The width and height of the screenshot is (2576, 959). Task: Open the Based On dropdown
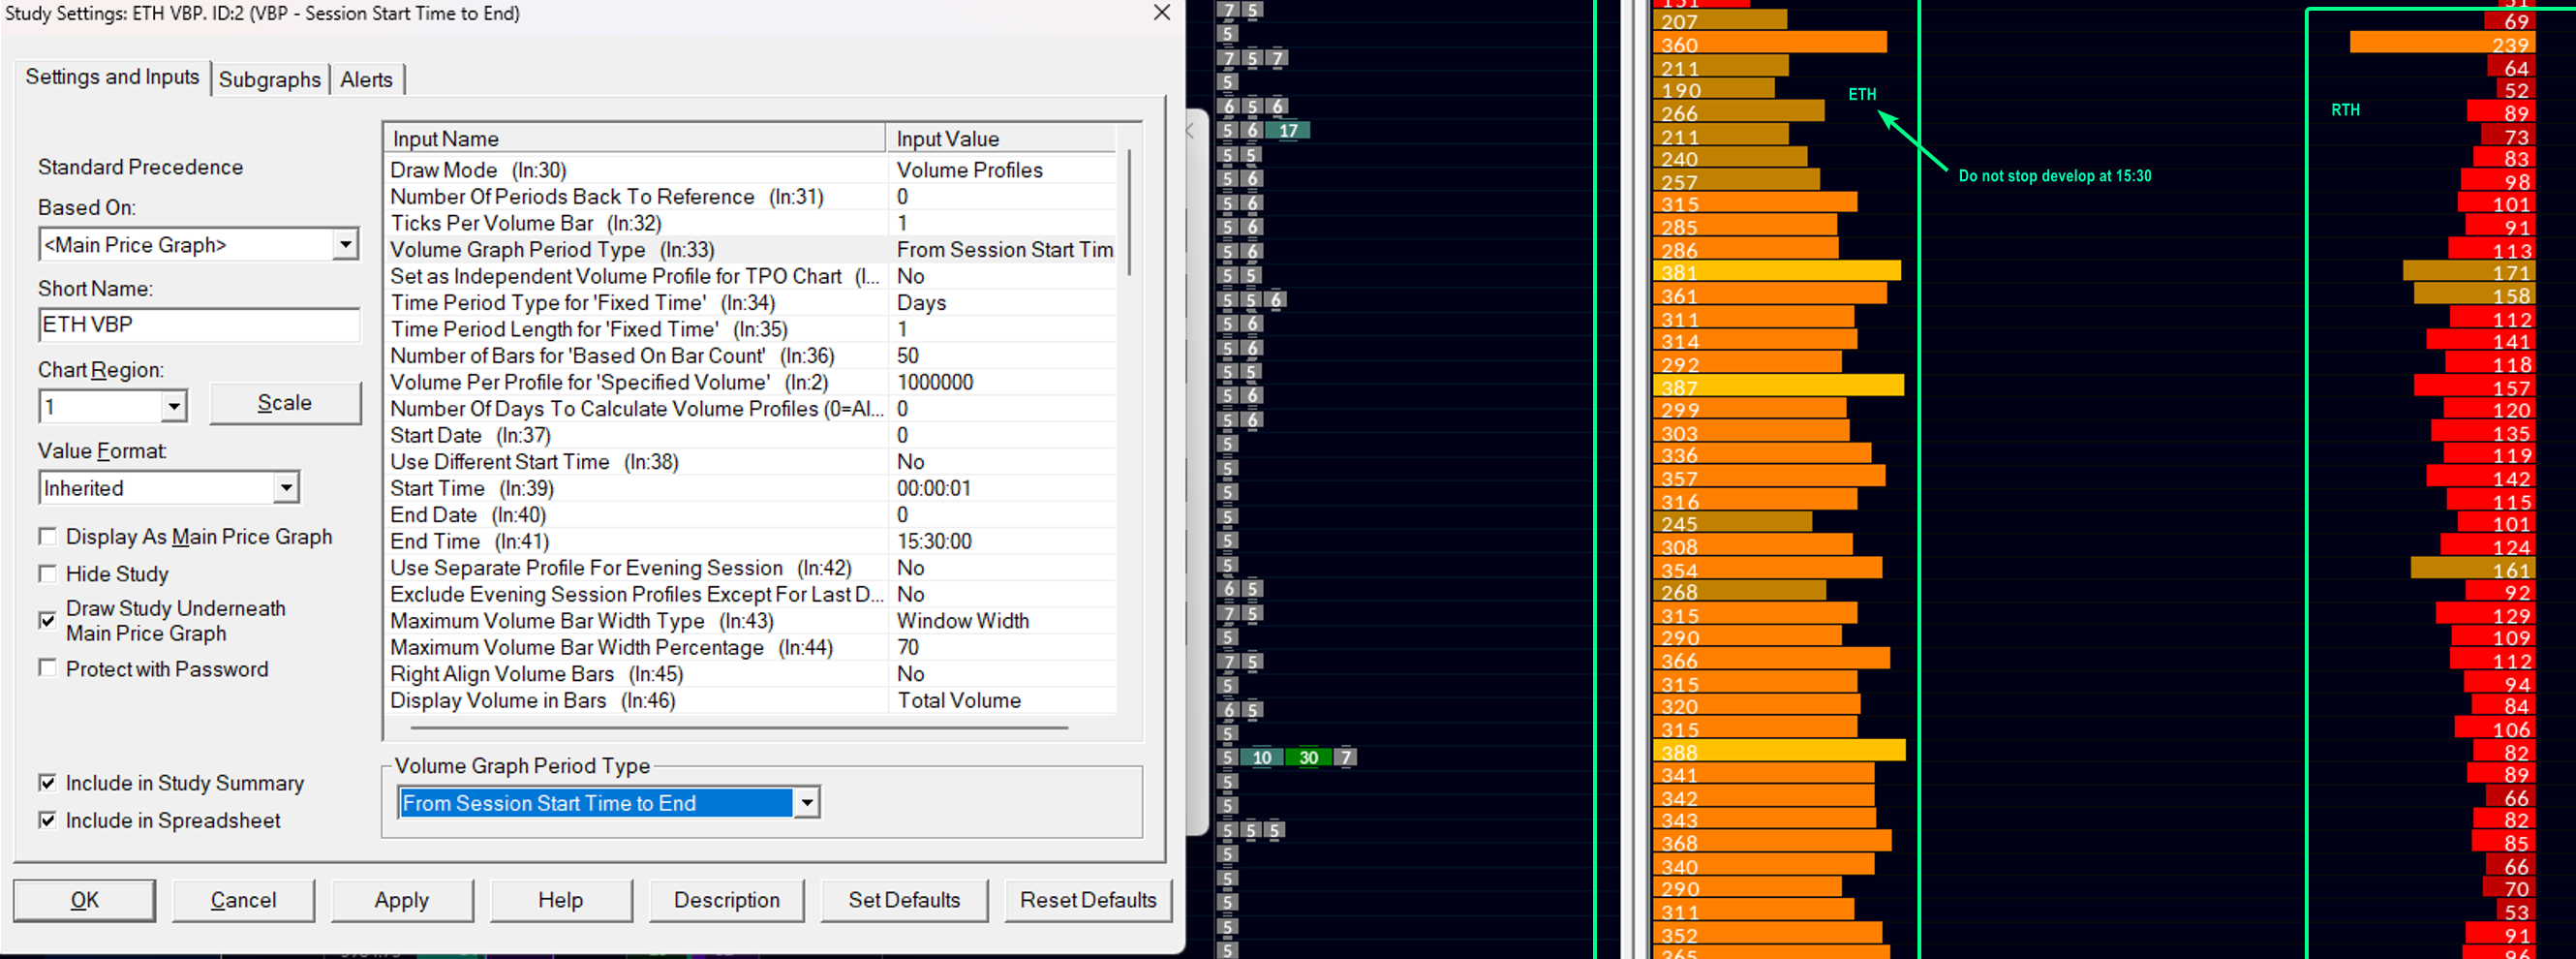pyautogui.click(x=345, y=245)
